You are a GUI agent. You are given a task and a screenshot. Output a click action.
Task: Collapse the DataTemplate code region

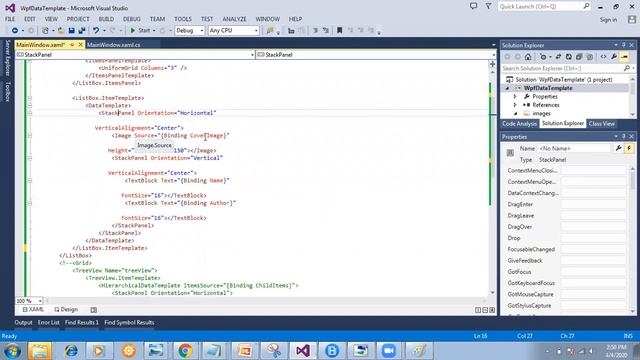pos(30,105)
